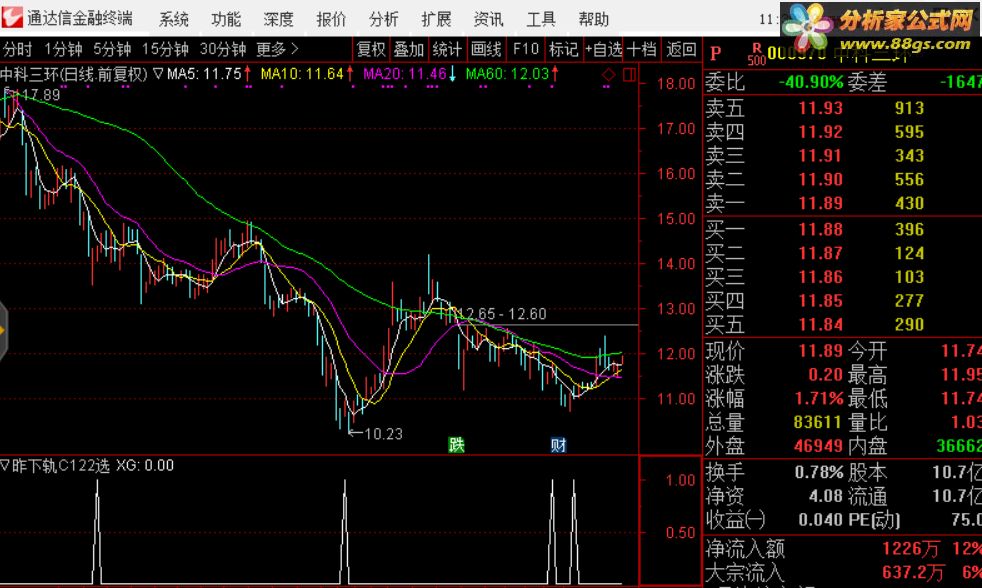Screen dimensions: 982x588
Task: Click the 10.23 low price label
Action: [383, 433]
